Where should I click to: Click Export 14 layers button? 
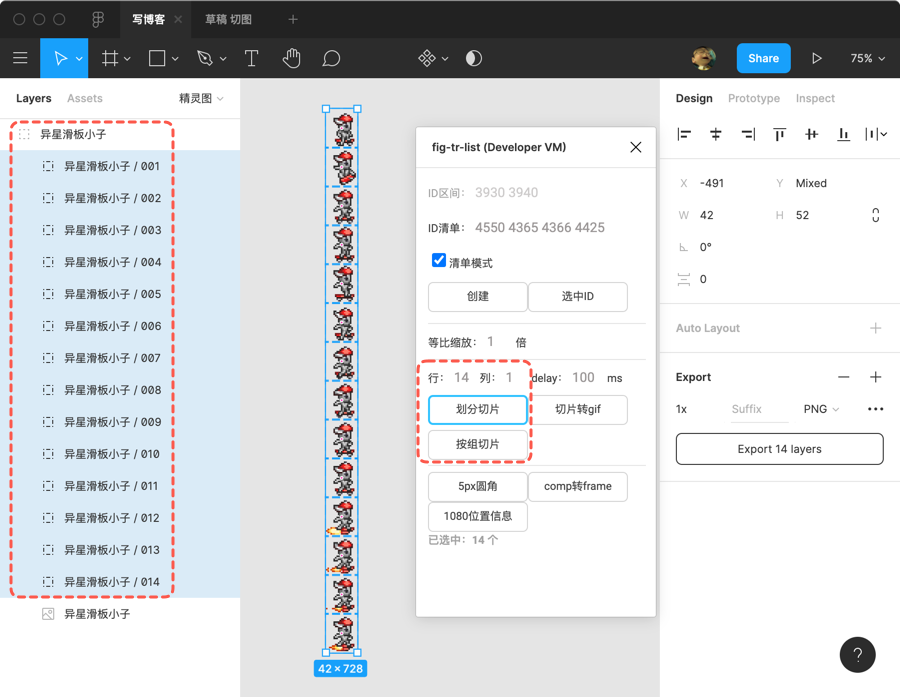tap(779, 449)
